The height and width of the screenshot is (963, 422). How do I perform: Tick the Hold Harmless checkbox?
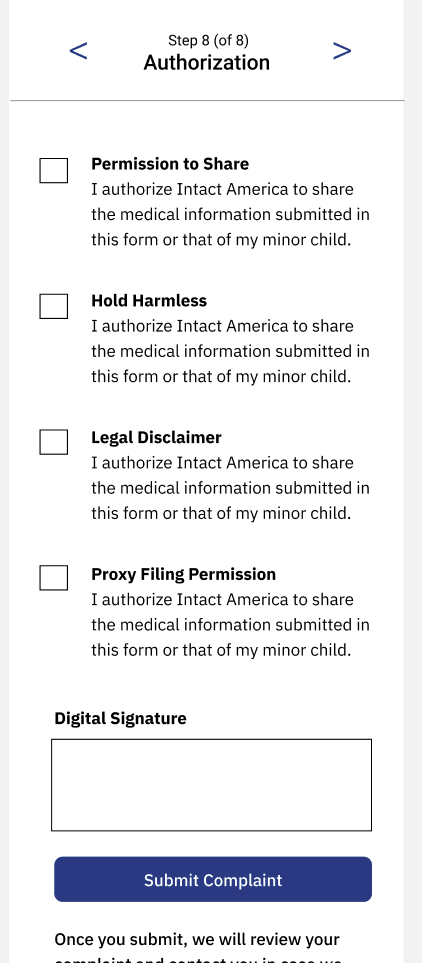coord(53,306)
